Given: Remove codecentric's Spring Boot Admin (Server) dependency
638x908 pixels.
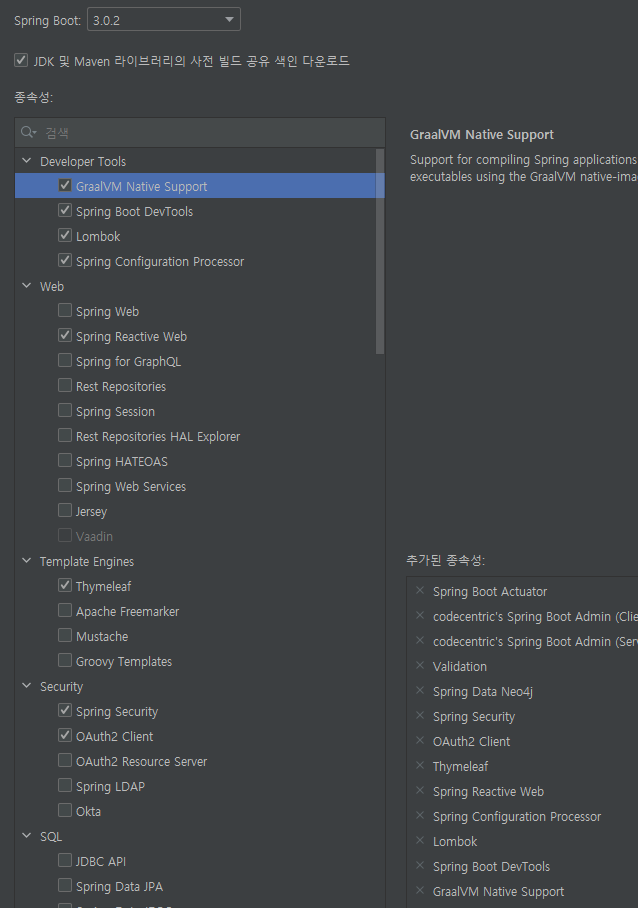Looking at the screenshot, I should coord(420,640).
